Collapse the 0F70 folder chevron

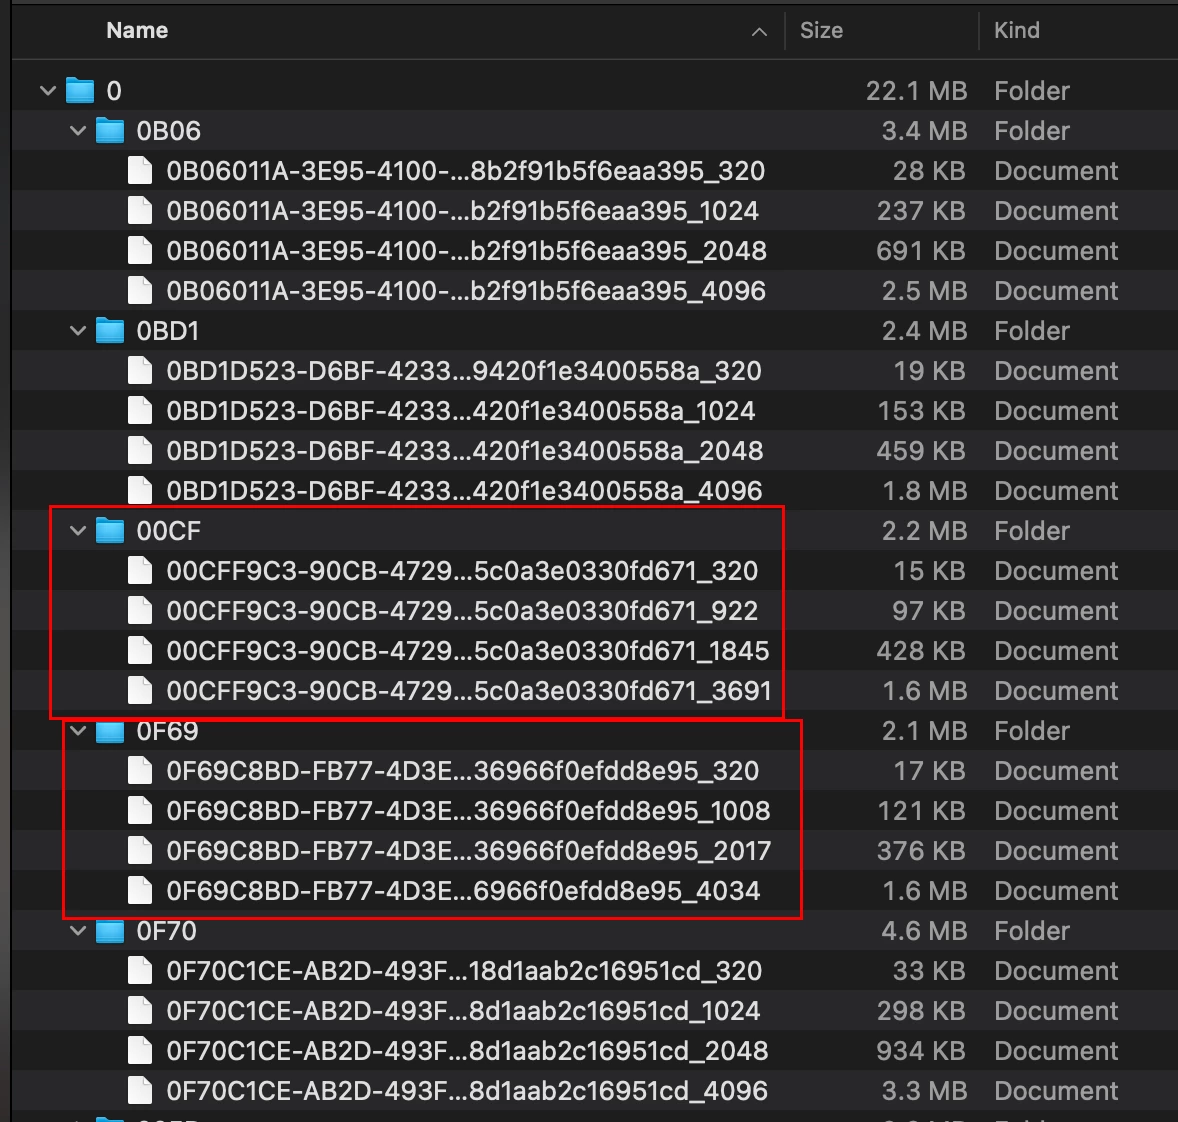pyautogui.click(x=78, y=930)
